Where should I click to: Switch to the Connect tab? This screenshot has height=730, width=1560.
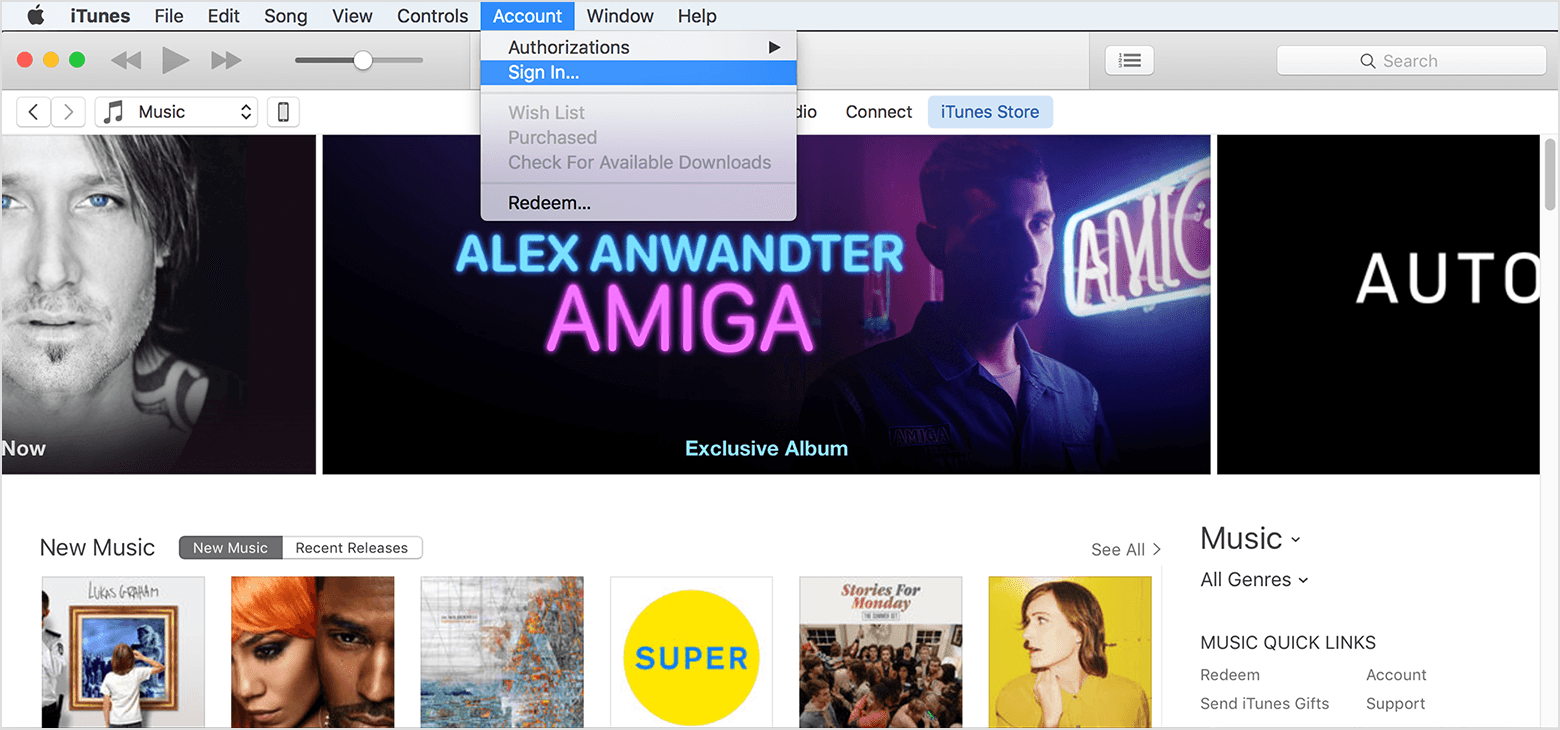point(879,112)
